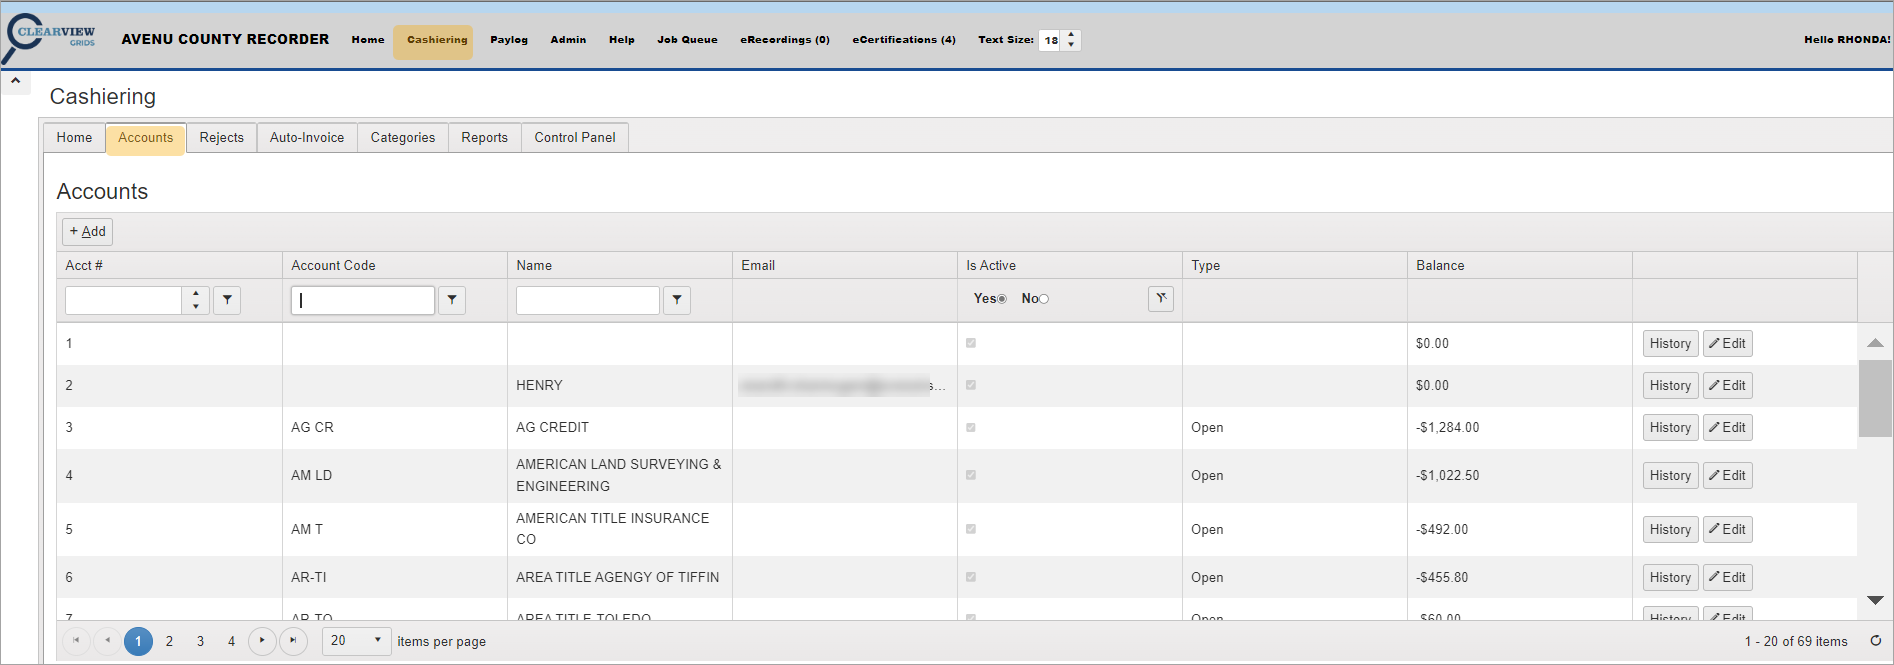Click the Acct # filter funnel icon
1894x665 pixels.
click(227, 300)
